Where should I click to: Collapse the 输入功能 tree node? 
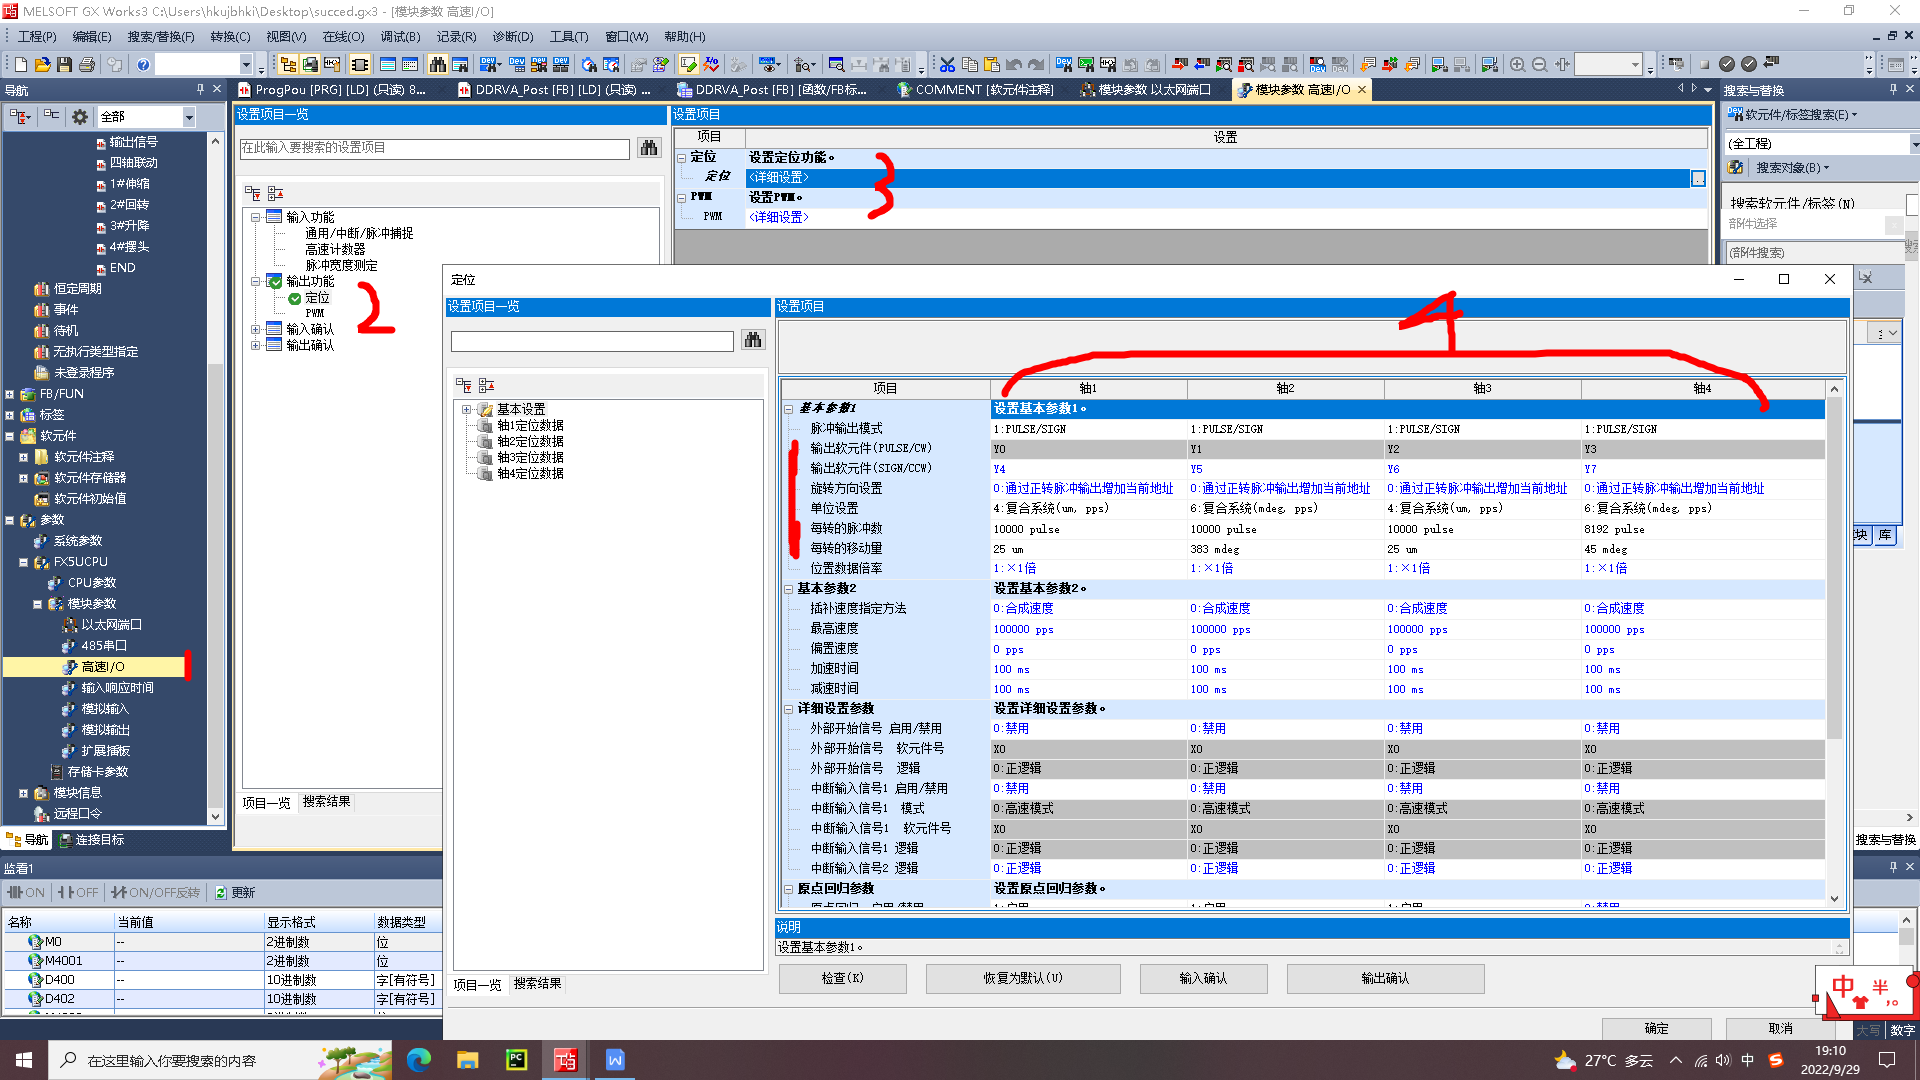pyautogui.click(x=256, y=217)
